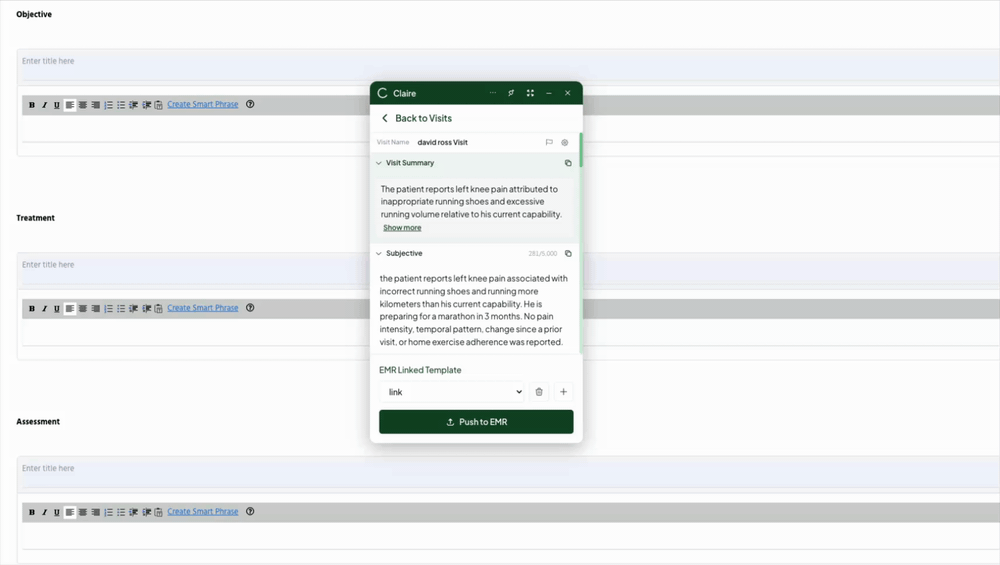Click the pin icon in Claire header
Image resolution: width=1000 pixels, height=565 pixels.
511,93
